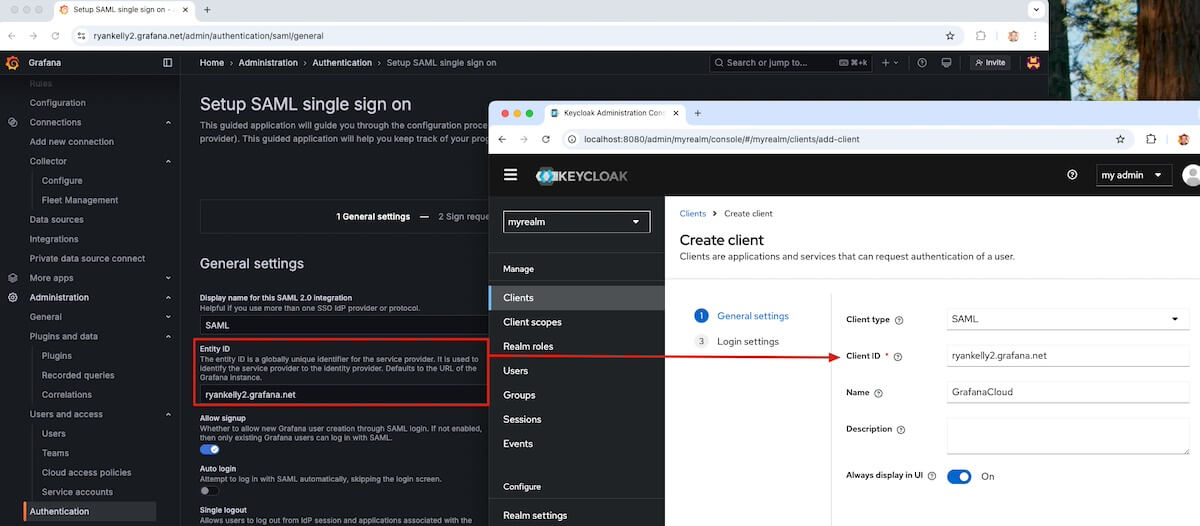
Task: Show help for Client type field
Action: 899,320
